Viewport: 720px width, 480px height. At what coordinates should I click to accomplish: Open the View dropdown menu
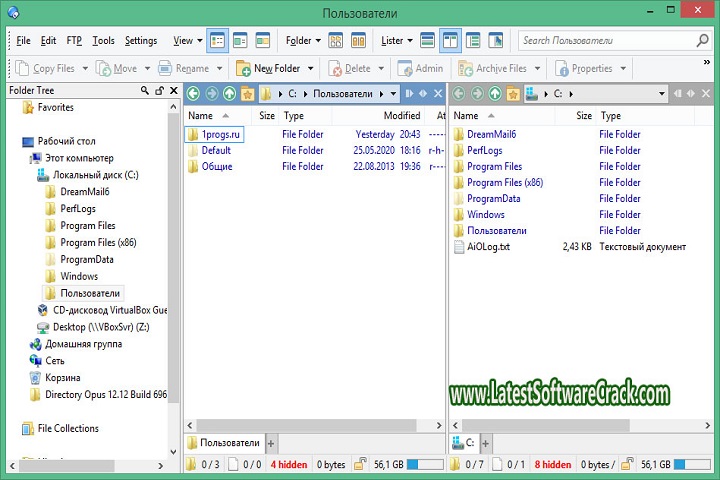(185, 41)
